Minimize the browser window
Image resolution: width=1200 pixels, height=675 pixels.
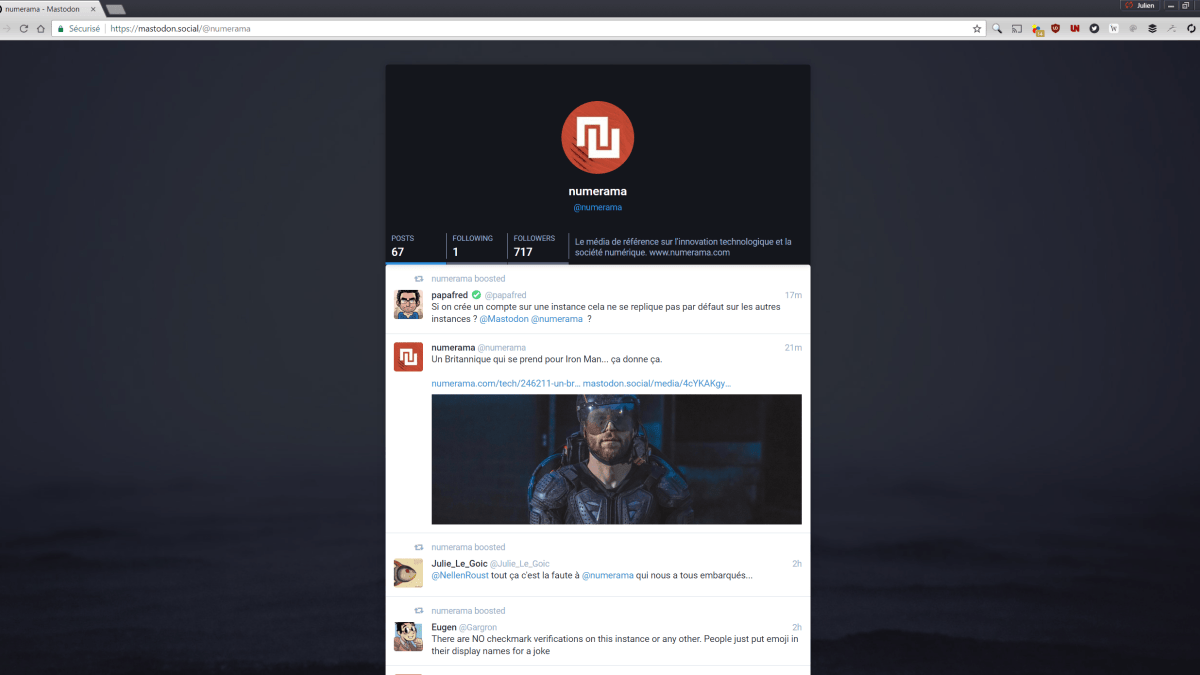tap(1171, 5)
